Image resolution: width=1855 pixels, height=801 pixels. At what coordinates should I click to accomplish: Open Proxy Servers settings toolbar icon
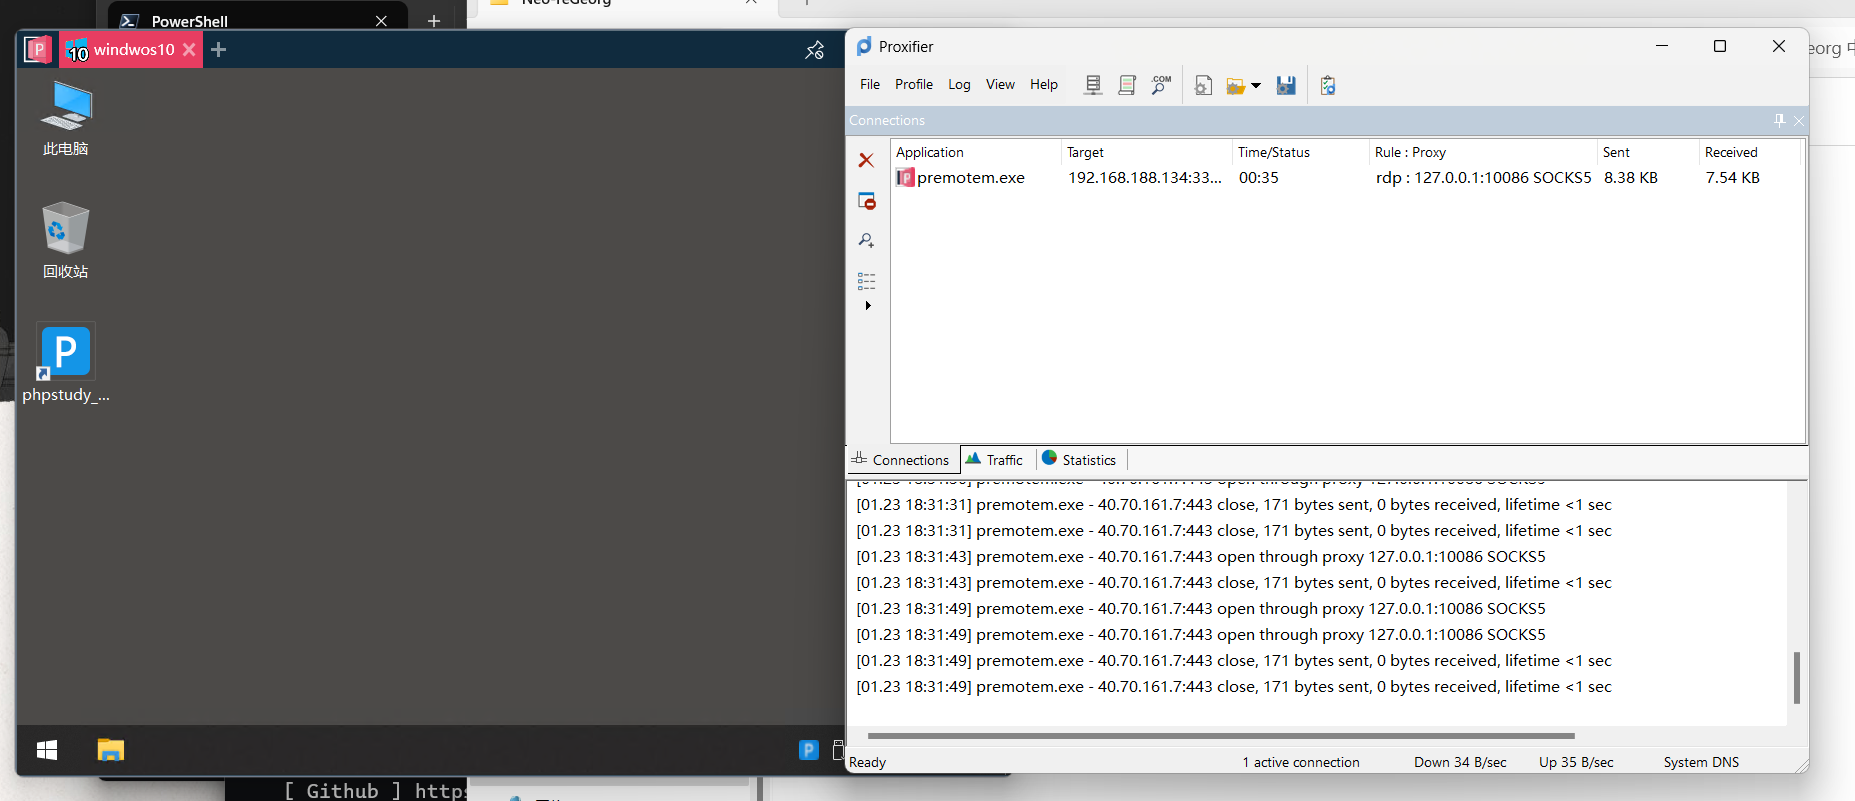point(1093,85)
